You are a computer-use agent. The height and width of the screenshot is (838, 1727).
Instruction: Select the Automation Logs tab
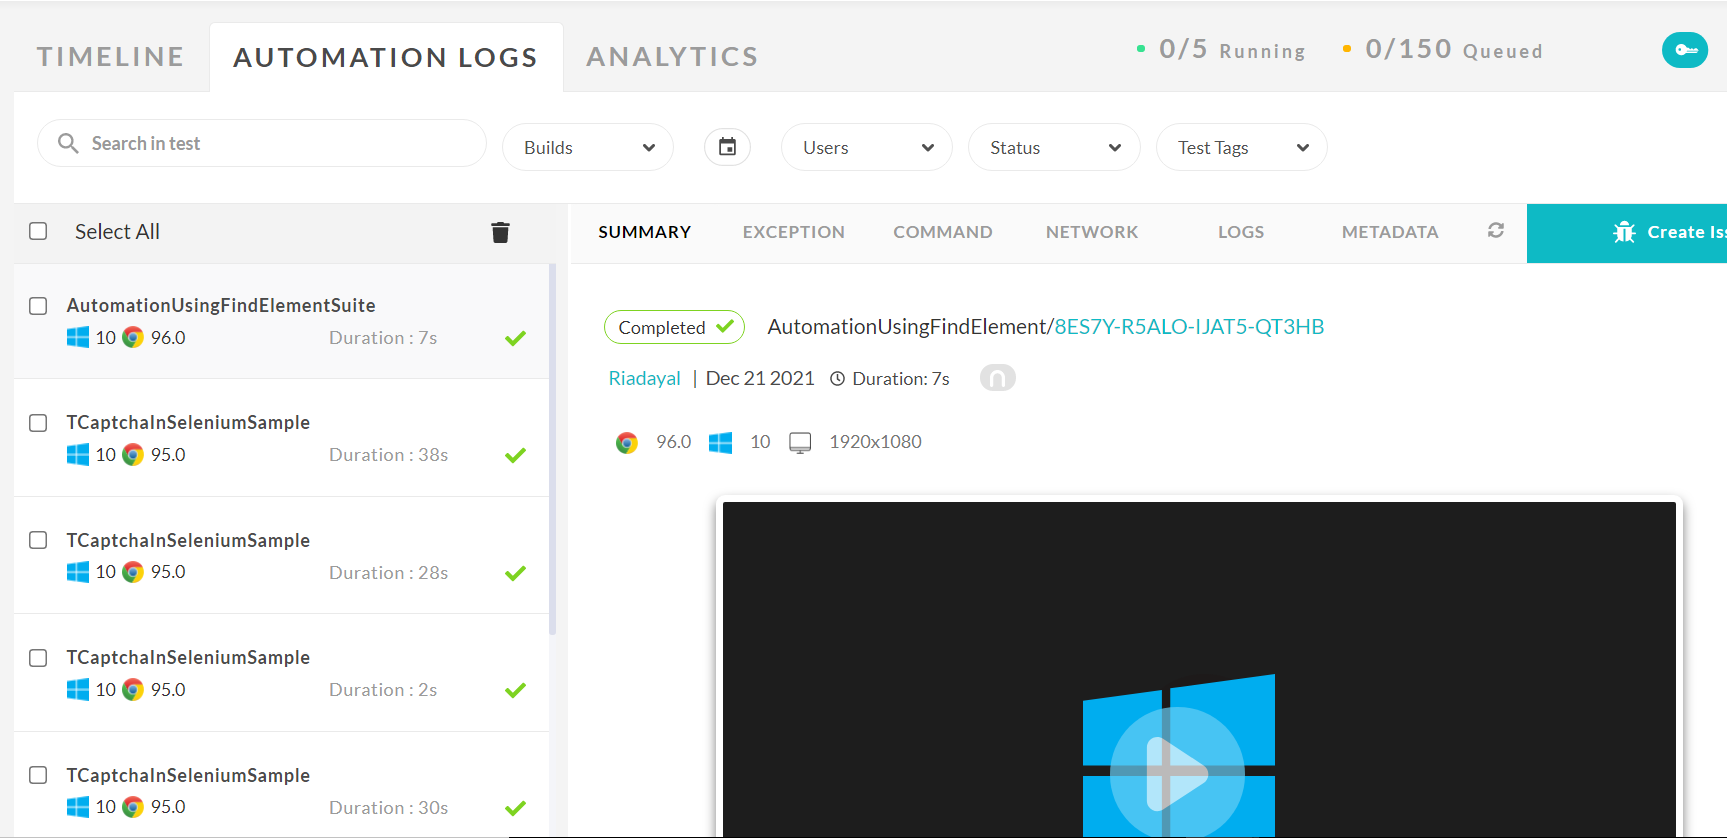tap(386, 57)
